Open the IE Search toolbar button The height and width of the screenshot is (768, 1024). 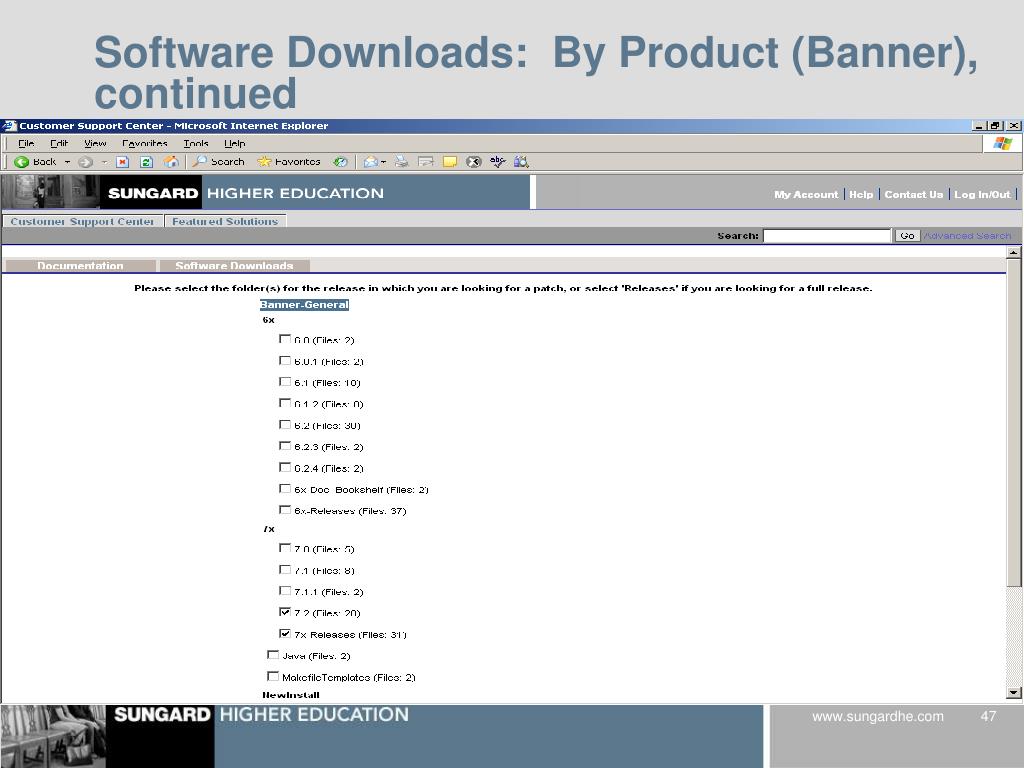tap(218, 161)
